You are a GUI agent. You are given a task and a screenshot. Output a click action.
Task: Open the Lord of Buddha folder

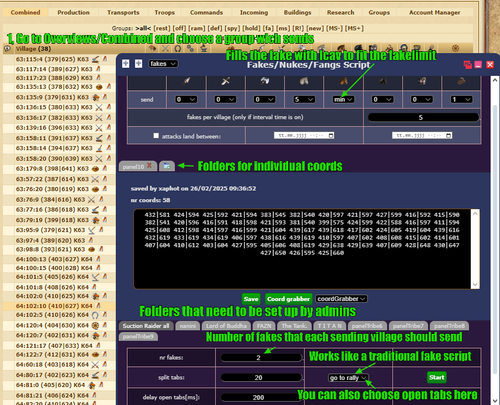[226, 326]
